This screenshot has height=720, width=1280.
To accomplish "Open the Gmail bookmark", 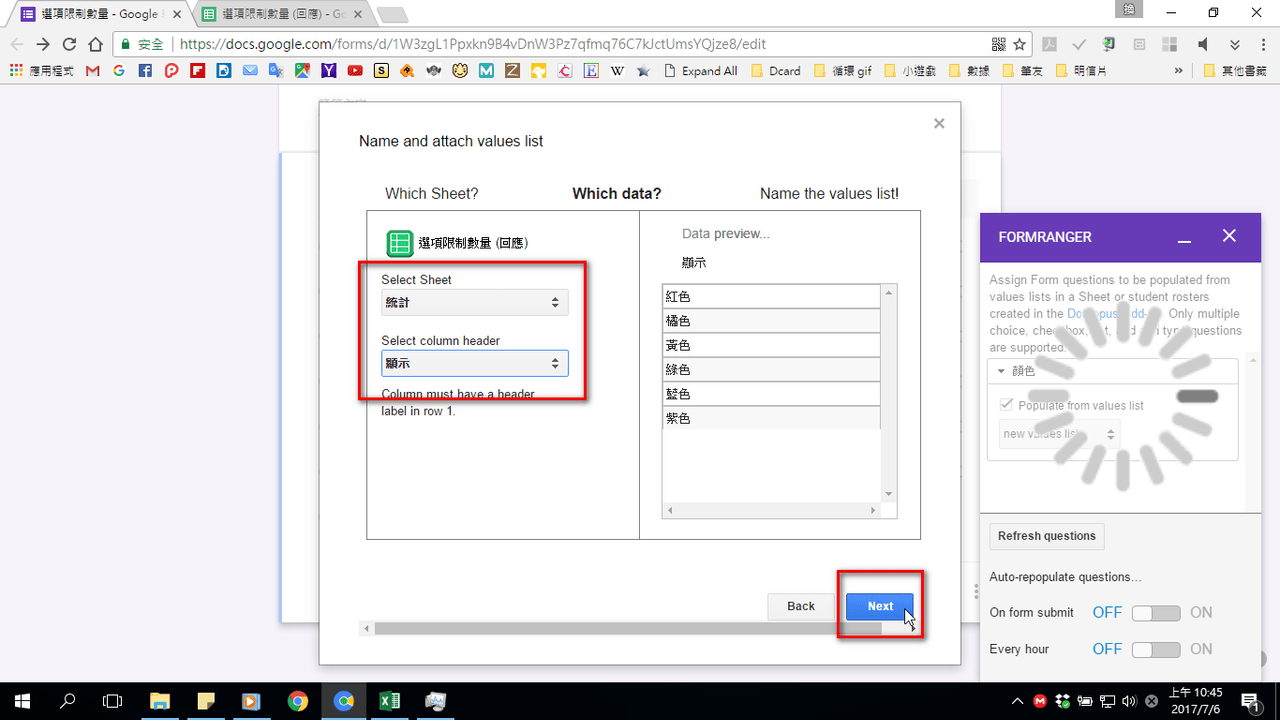I will pos(93,71).
